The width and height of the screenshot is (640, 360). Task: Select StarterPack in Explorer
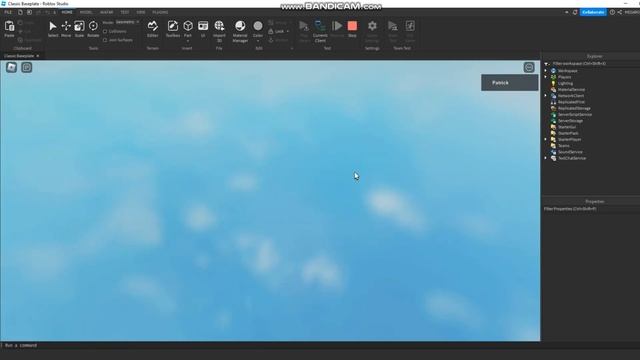[568, 133]
